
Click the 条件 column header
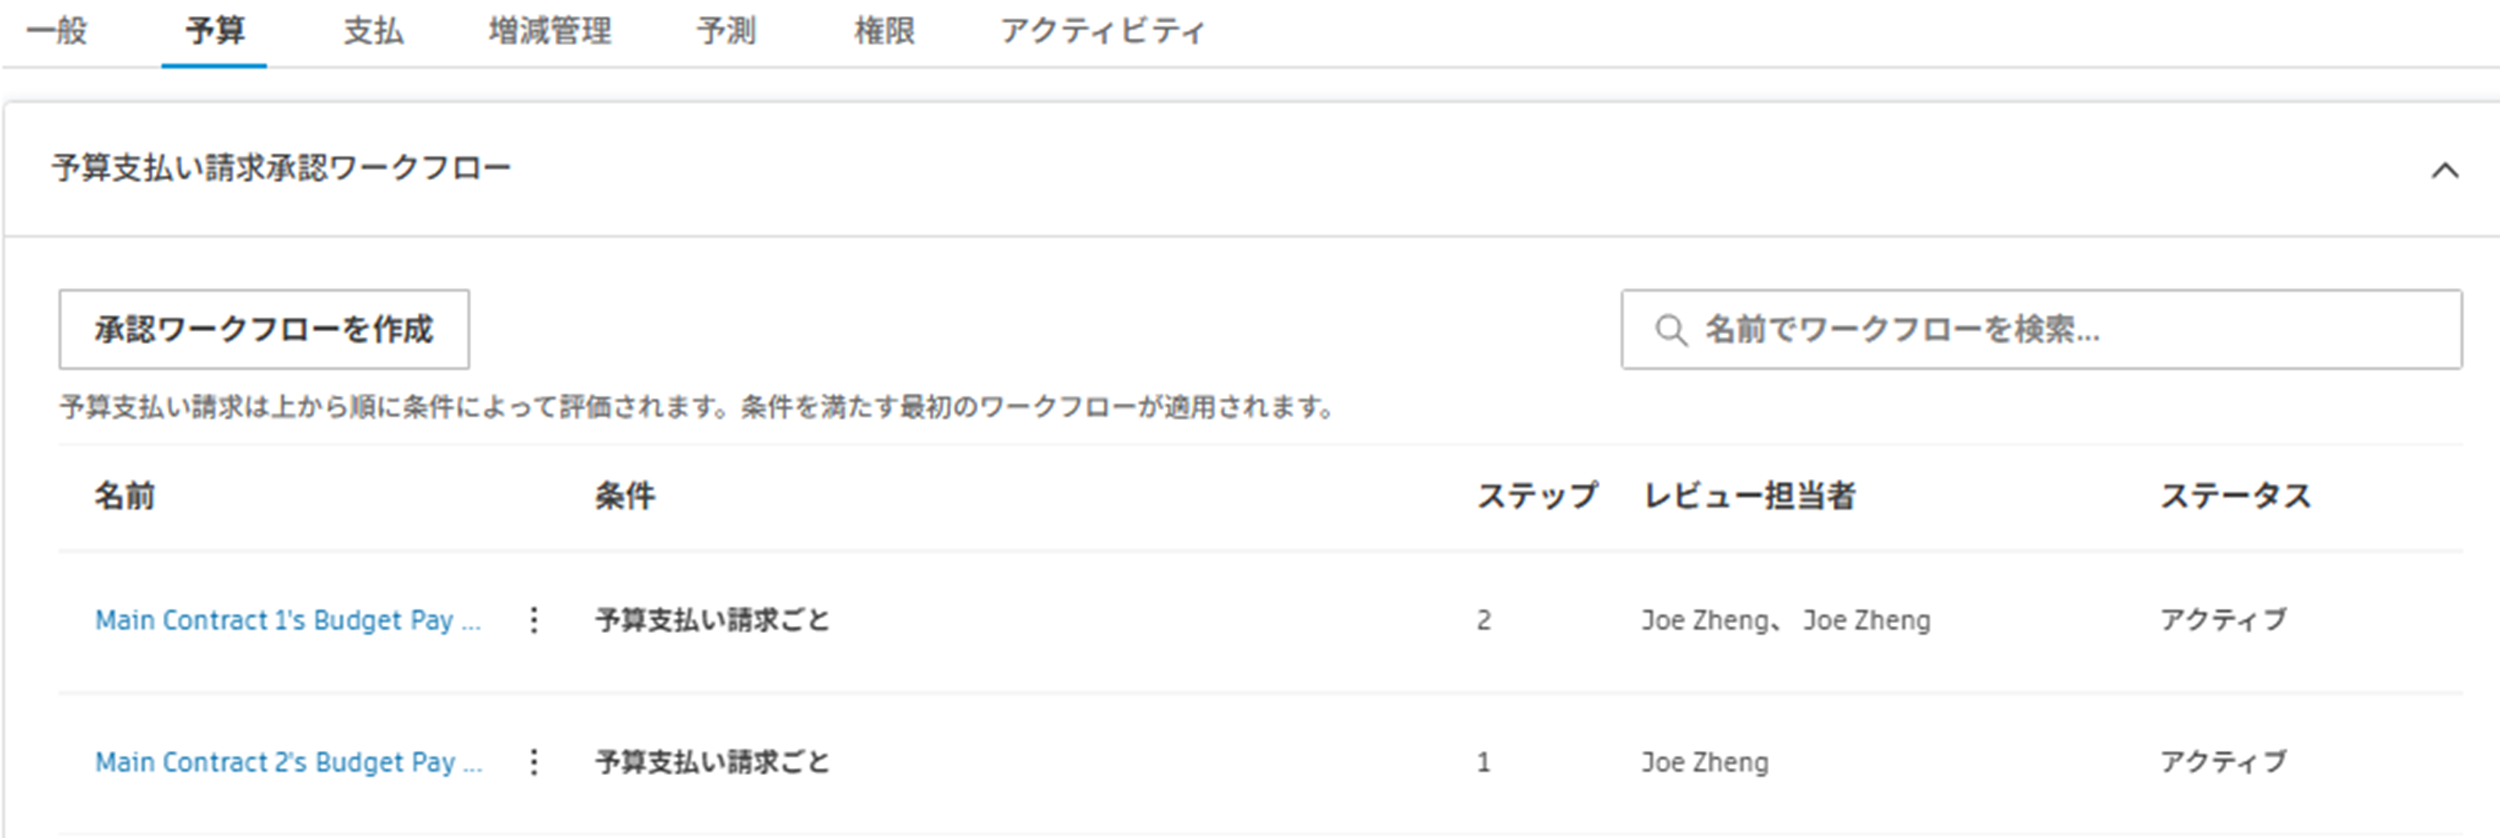click(x=625, y=496)
